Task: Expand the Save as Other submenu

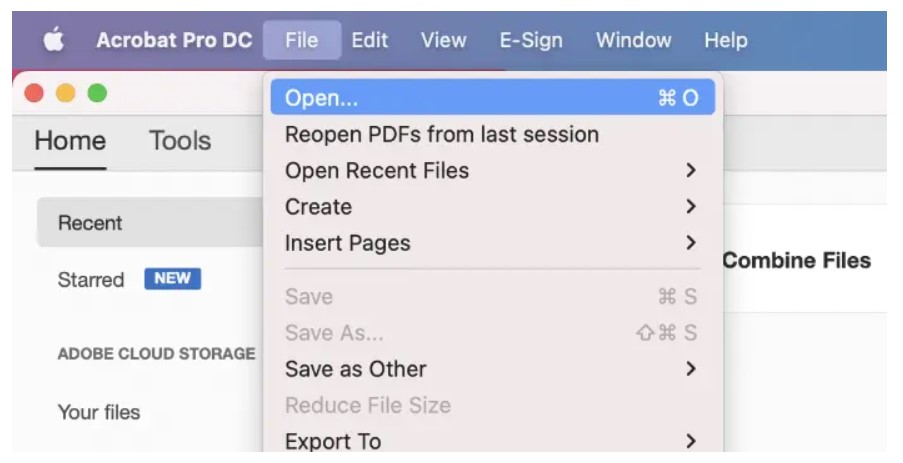Action: [492, 369]
